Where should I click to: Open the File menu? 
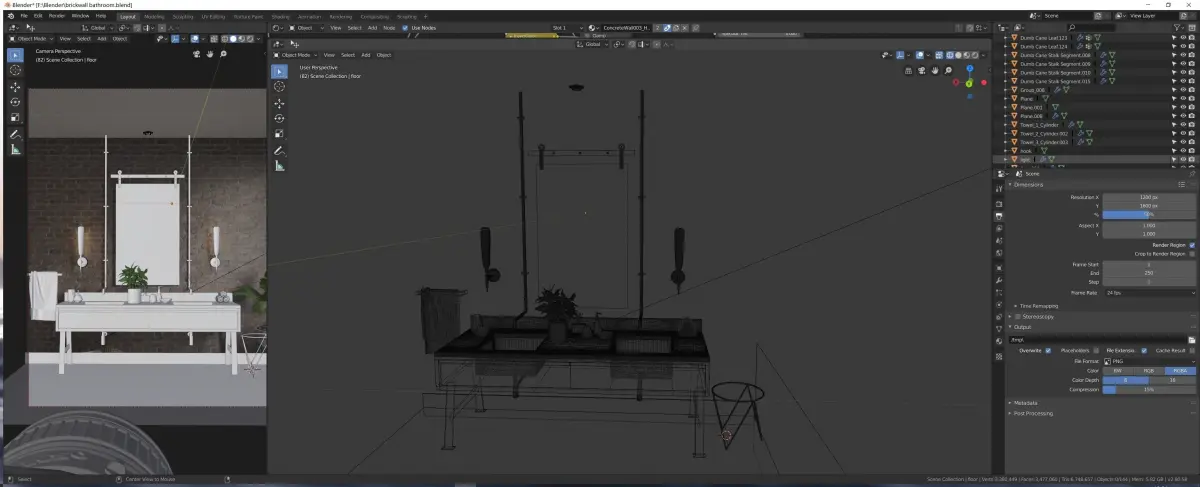(x=24, y=16)
